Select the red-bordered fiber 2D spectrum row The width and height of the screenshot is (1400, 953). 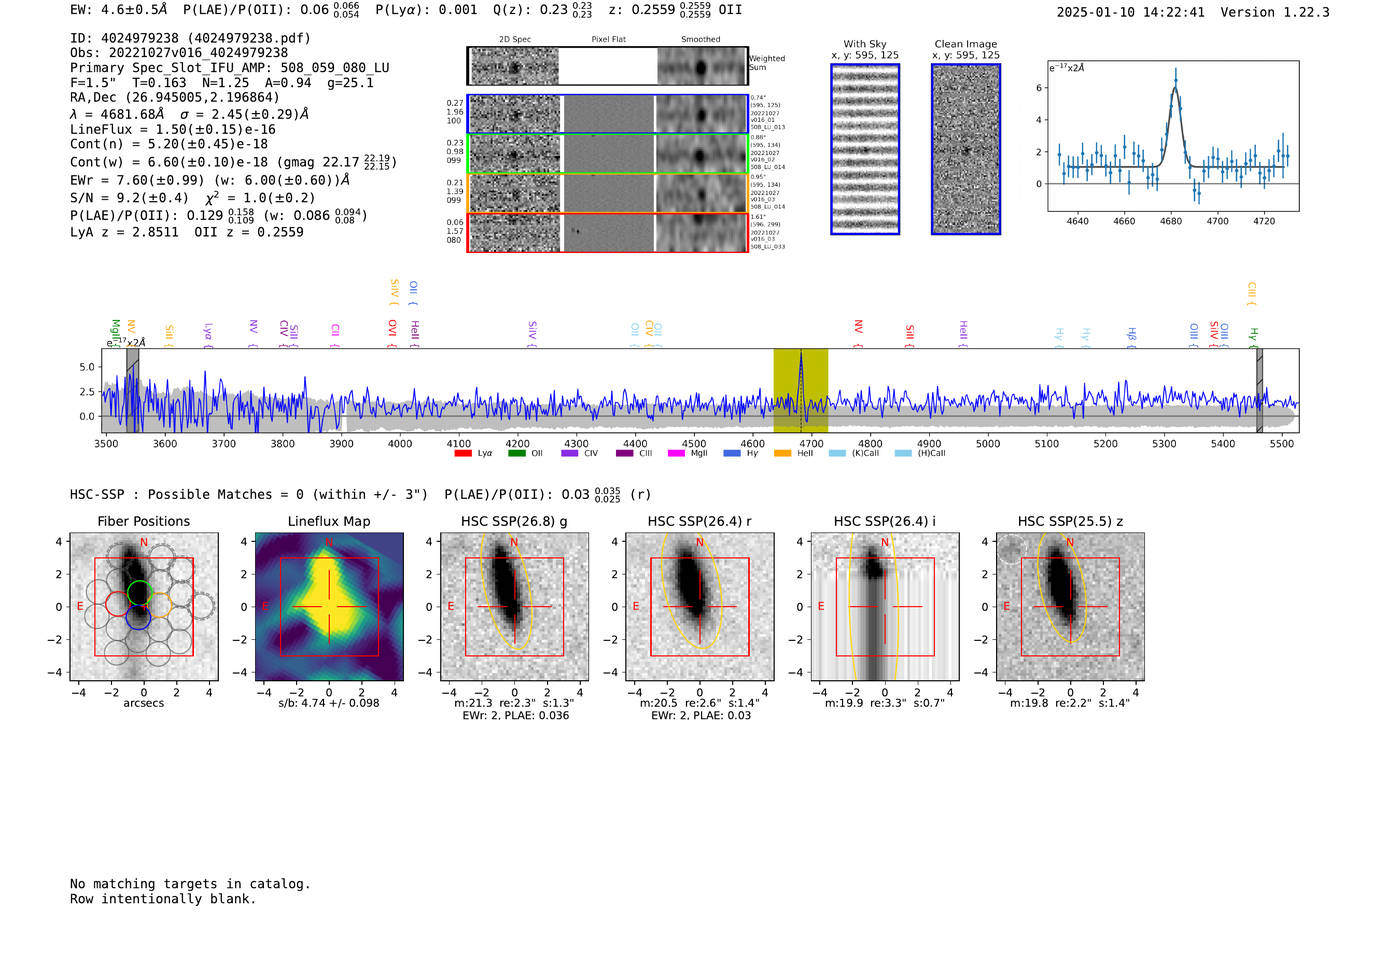(x=608, y=232)
